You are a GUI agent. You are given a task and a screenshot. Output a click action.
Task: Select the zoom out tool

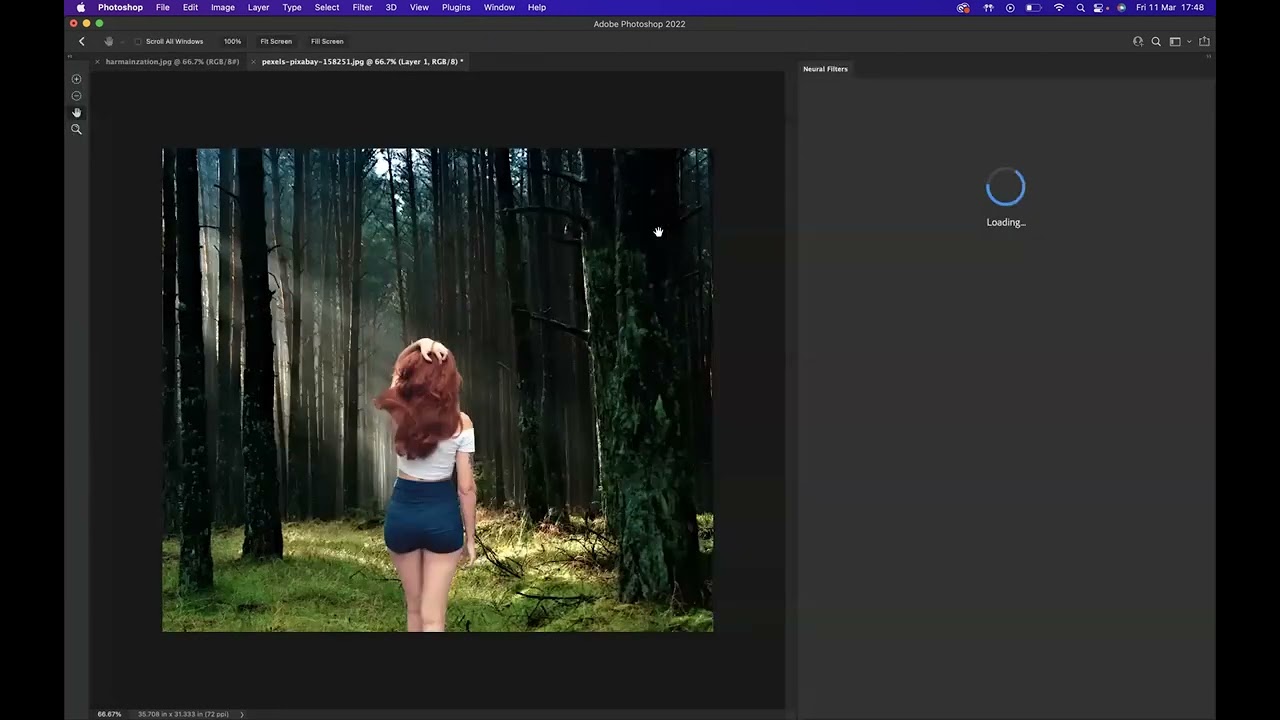76,96
